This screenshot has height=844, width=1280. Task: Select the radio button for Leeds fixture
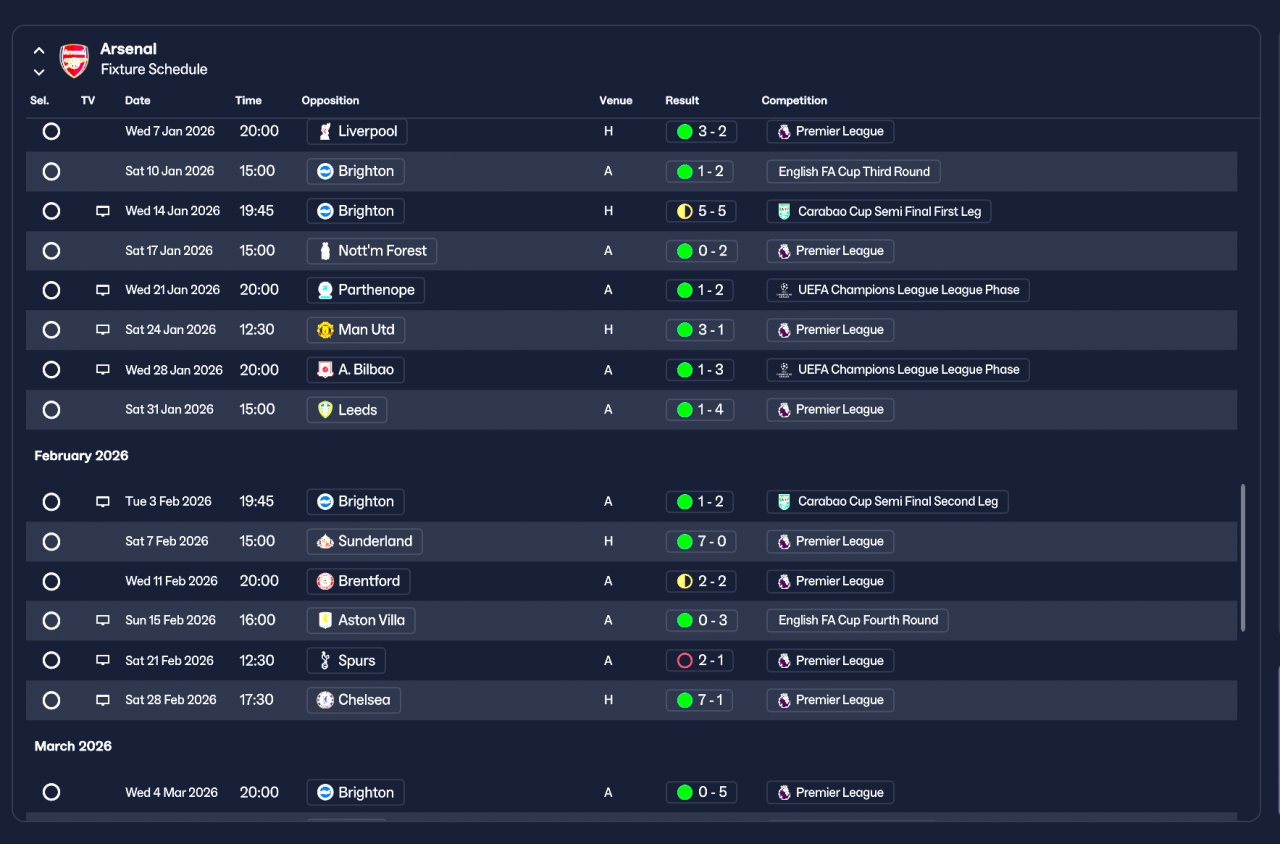52,410
